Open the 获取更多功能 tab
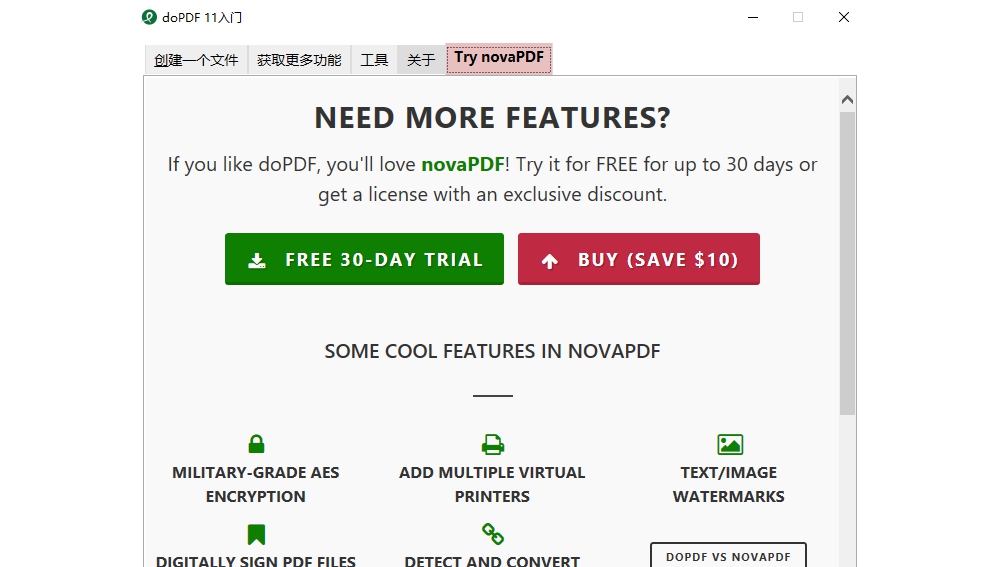The height and width of the screenshot is (567, 1000). (299, 60)
